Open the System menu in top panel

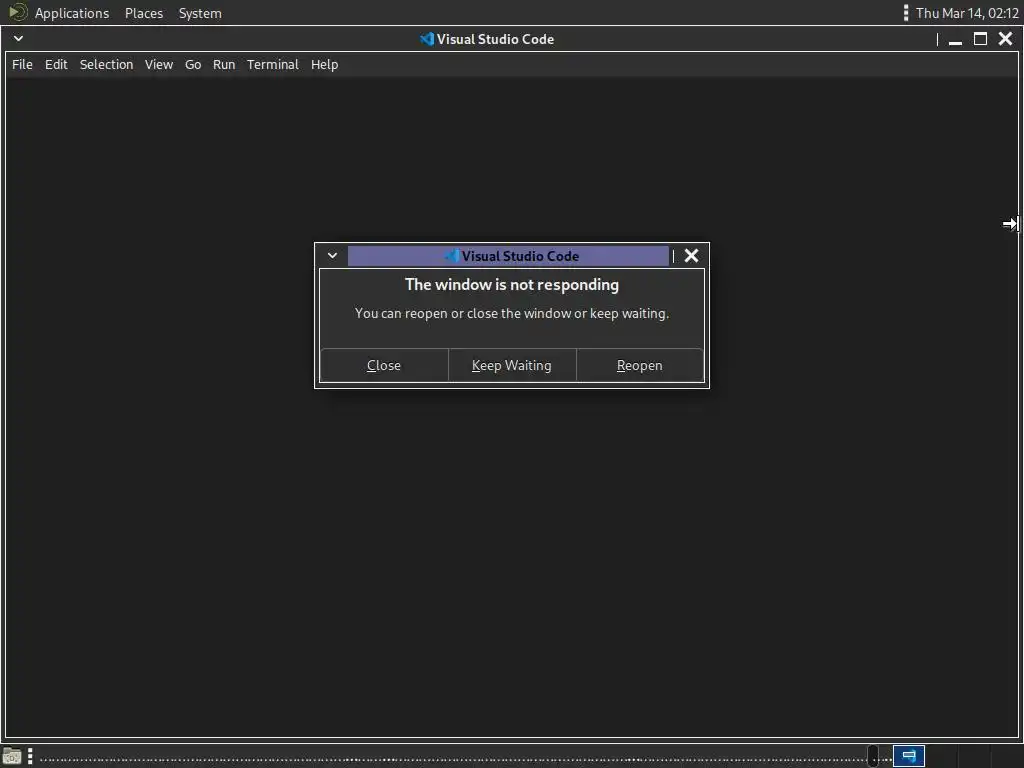tap(200, 13)
